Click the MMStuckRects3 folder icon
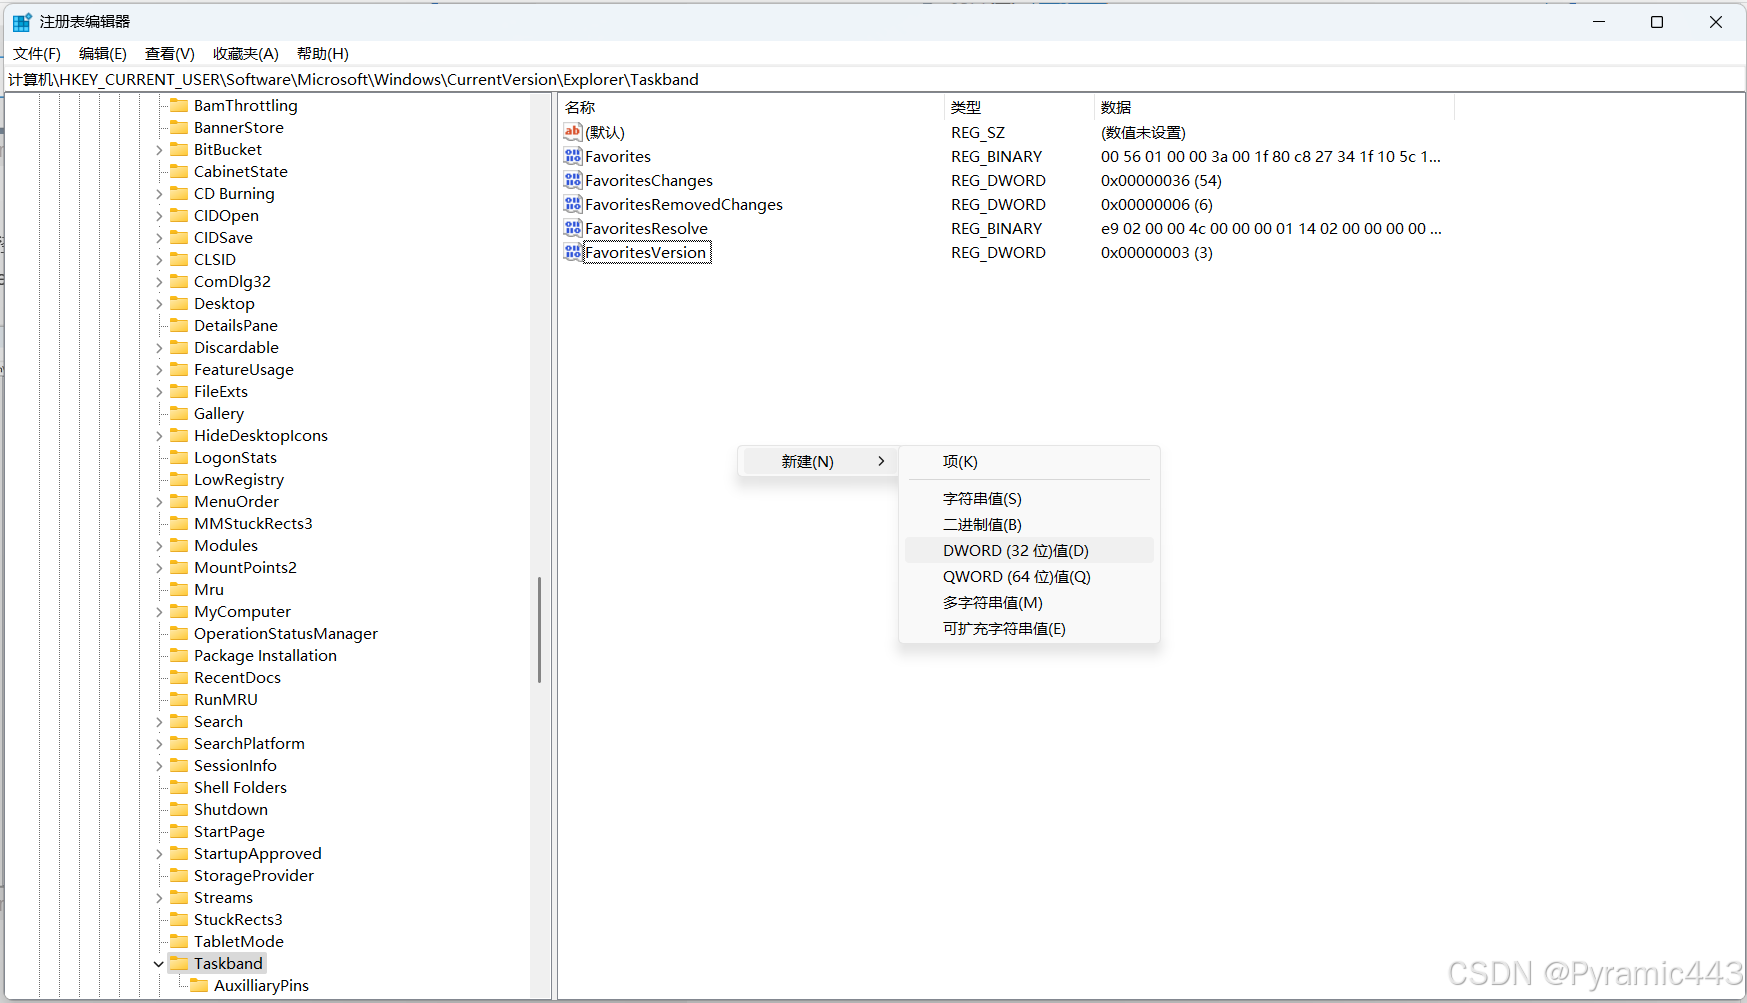 coord(179,523)
